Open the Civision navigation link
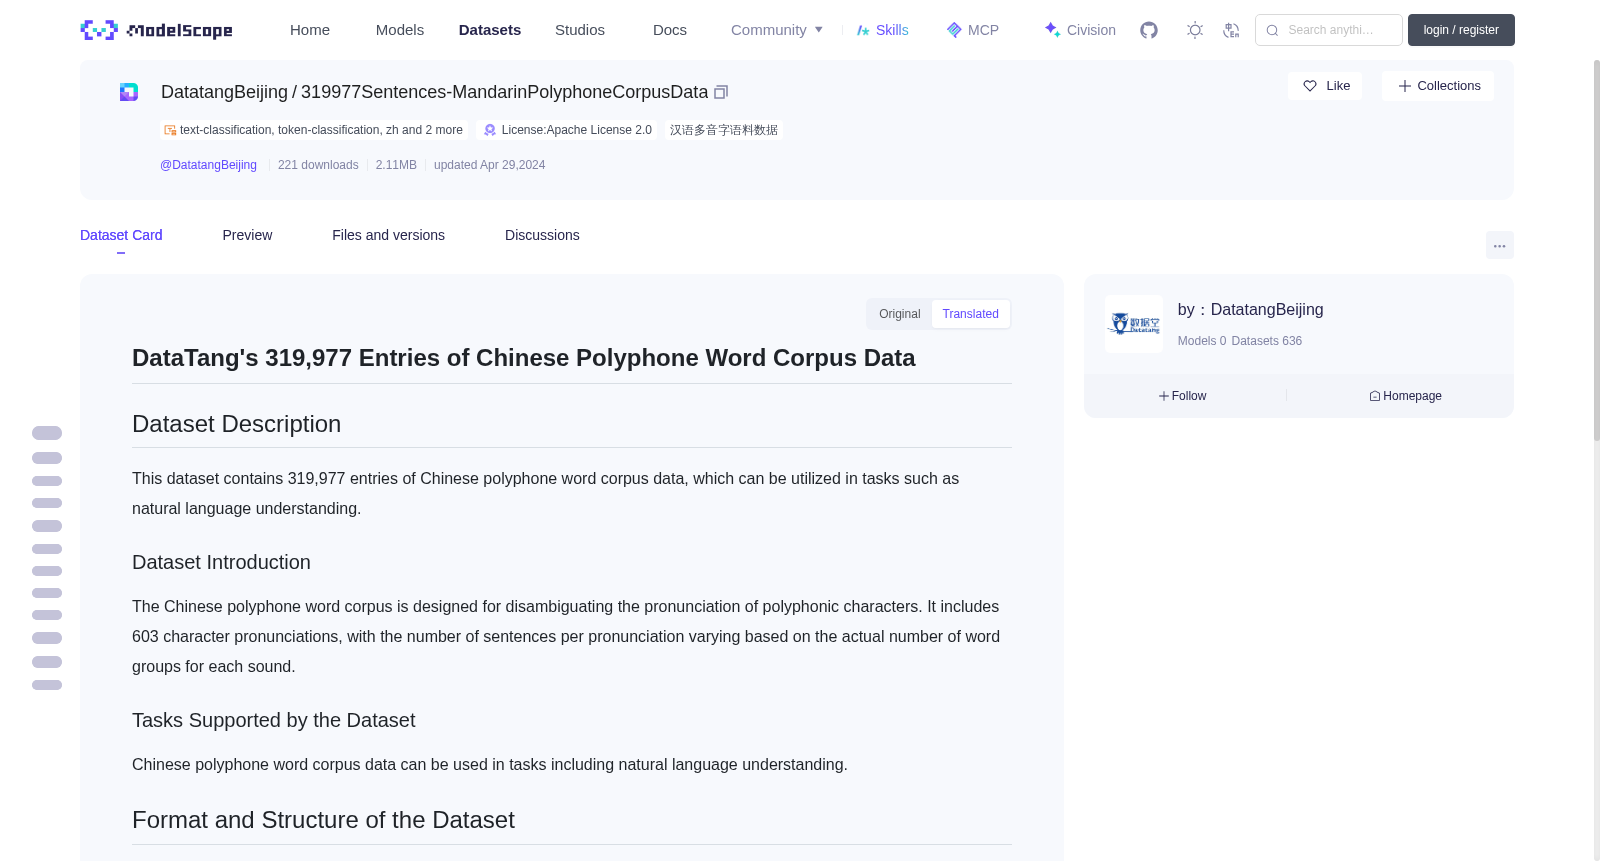The height and width of the screenshot is (861, 1600). click(x=1079, y=30)
